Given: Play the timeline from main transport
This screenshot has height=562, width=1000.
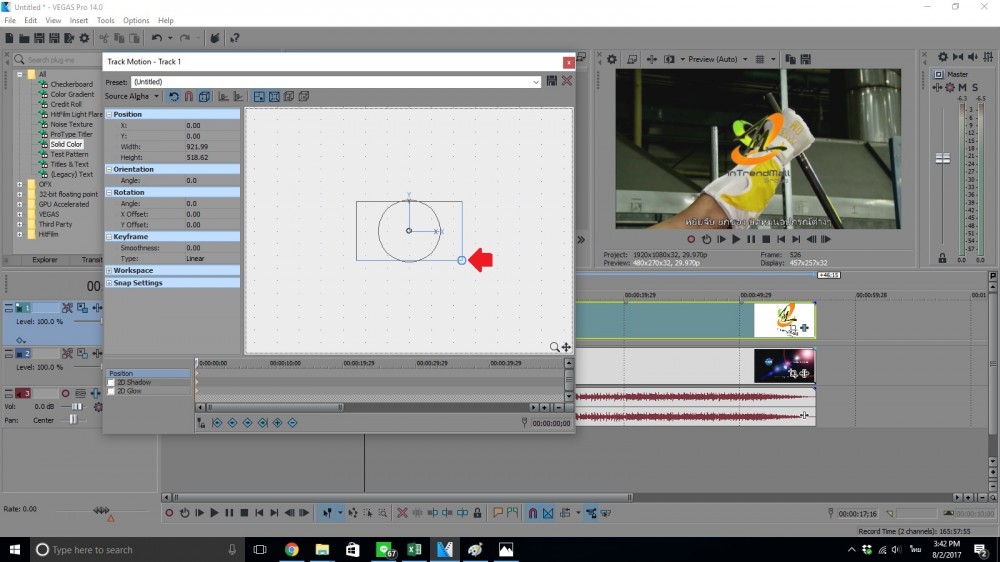Looking at the screenshot, I should click(x=214, y=513).
